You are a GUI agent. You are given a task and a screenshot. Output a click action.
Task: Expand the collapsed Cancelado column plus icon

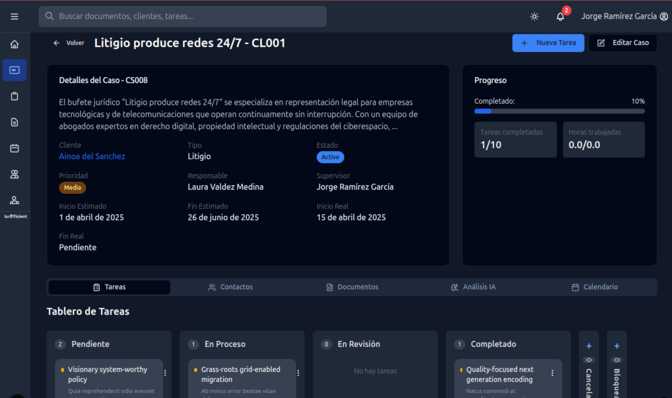coord(589,346)
